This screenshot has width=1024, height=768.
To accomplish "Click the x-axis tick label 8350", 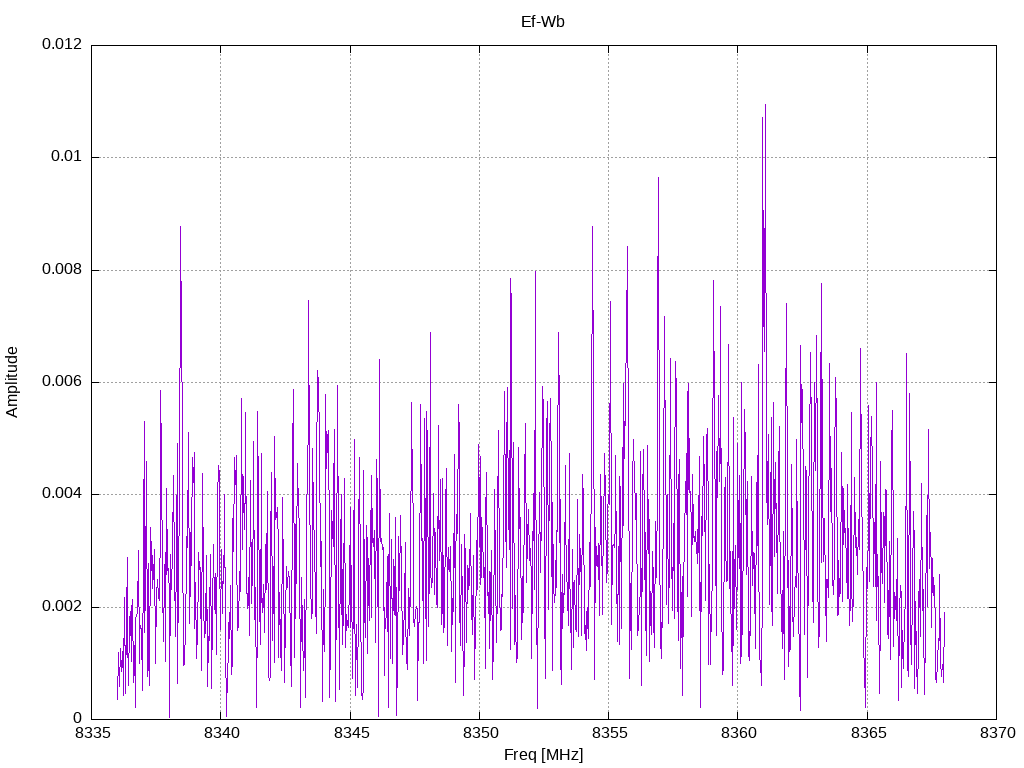I will point(480,733).
